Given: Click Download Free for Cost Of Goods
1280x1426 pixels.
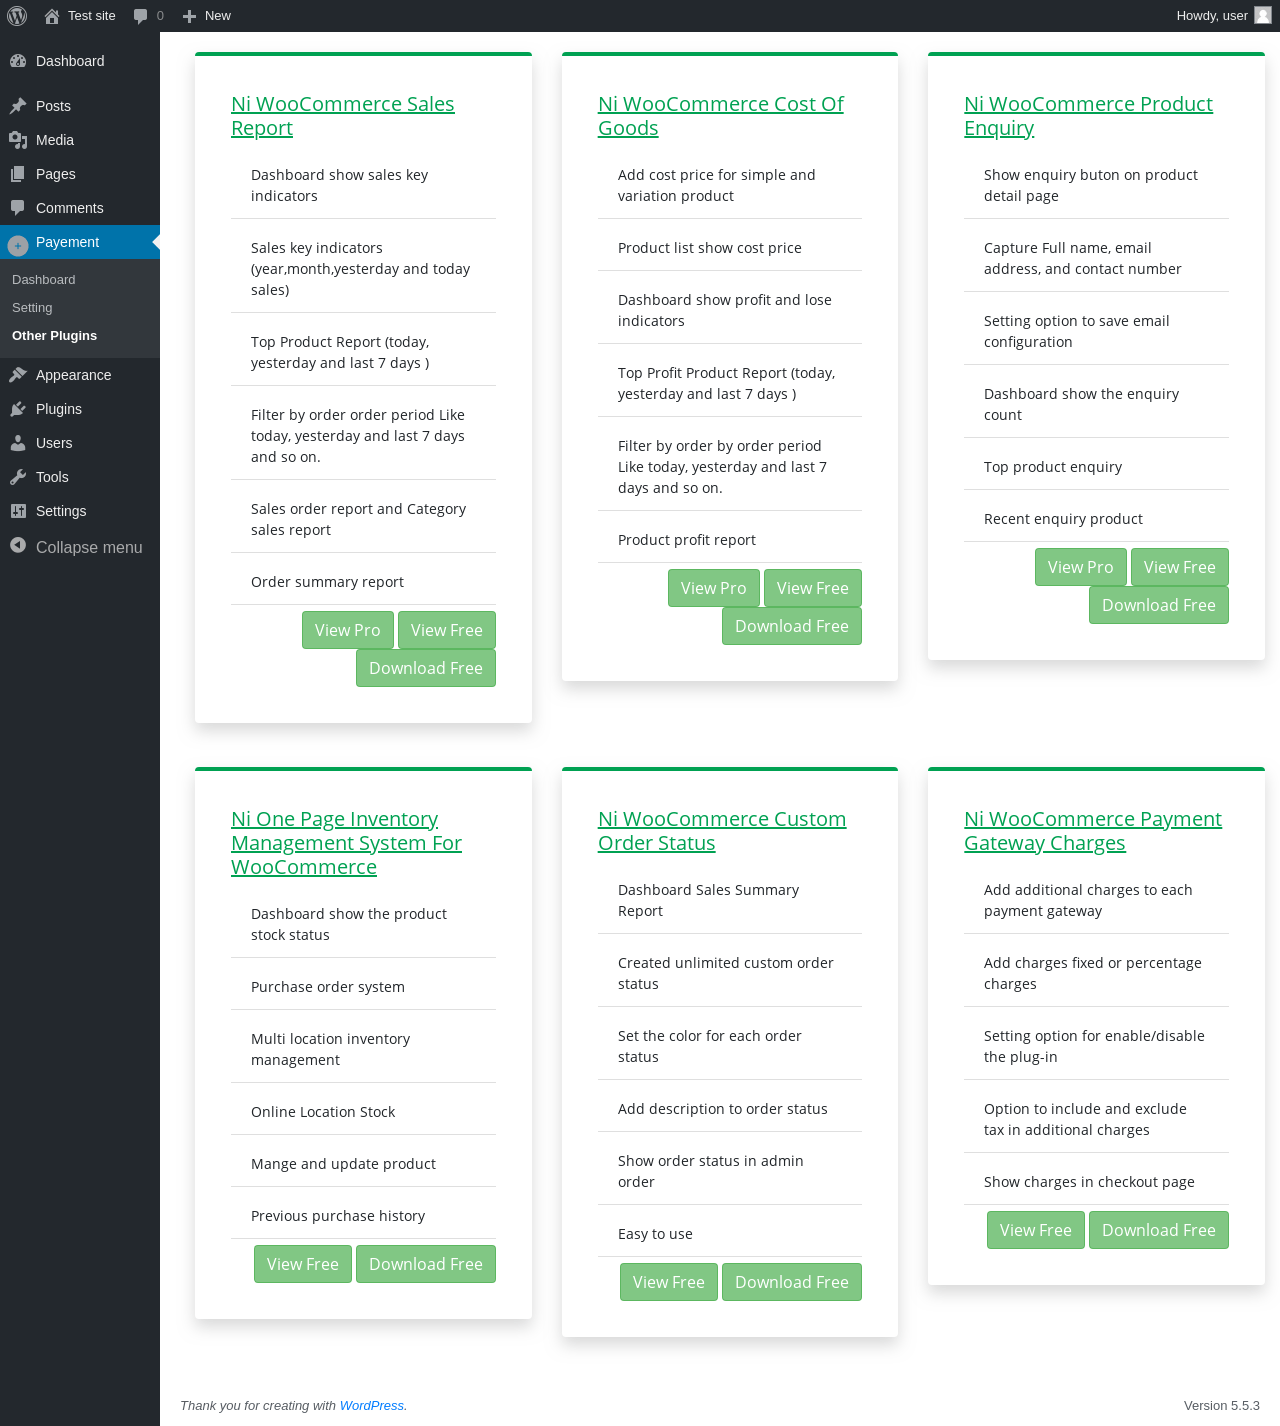Looking at the screenshot, I should tap(792, 626).
